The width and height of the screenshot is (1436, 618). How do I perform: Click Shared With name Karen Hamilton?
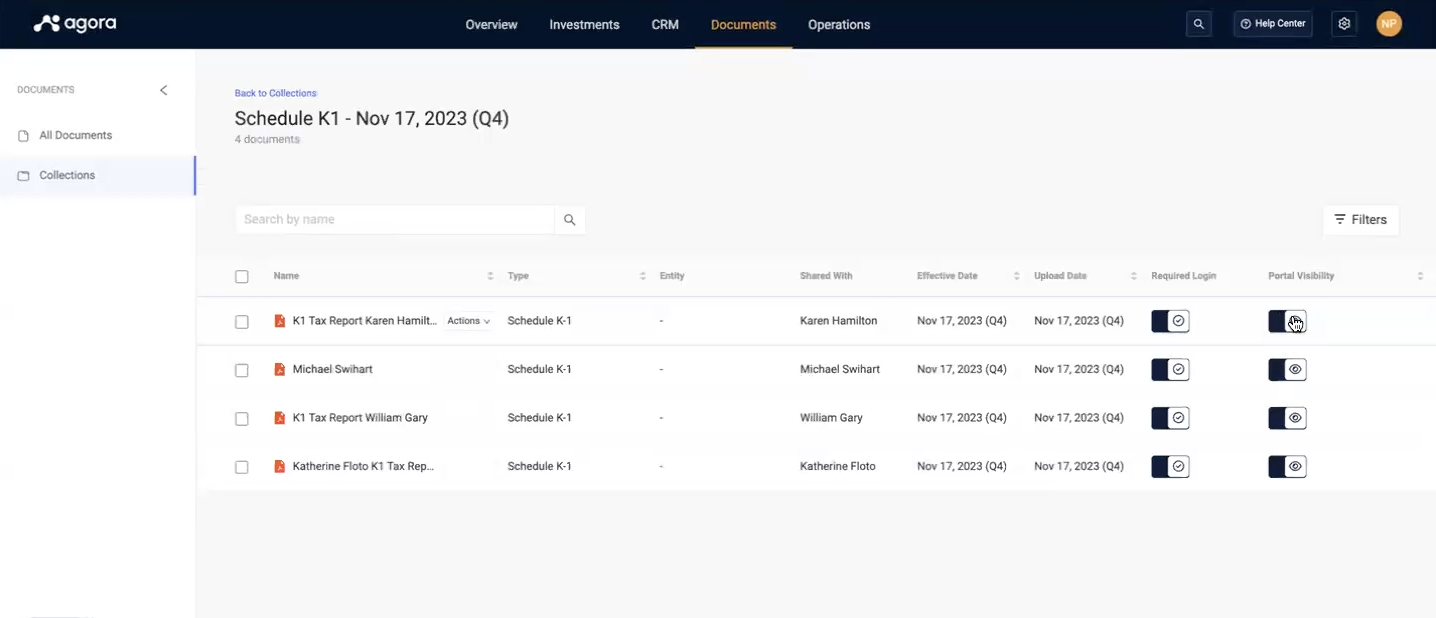click(x=838, y=321)
